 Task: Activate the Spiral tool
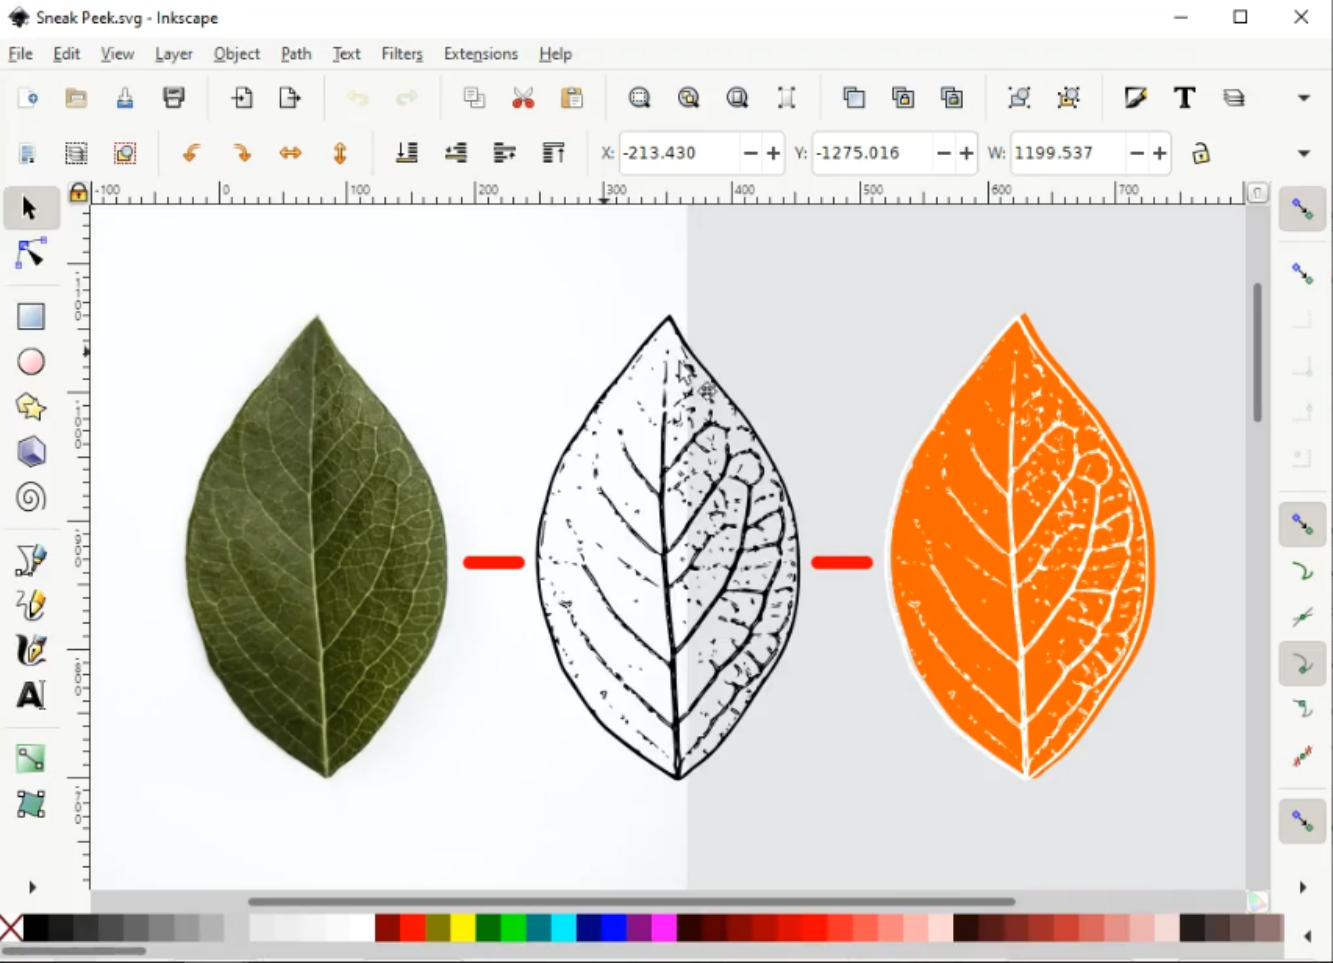pos(30,497)
